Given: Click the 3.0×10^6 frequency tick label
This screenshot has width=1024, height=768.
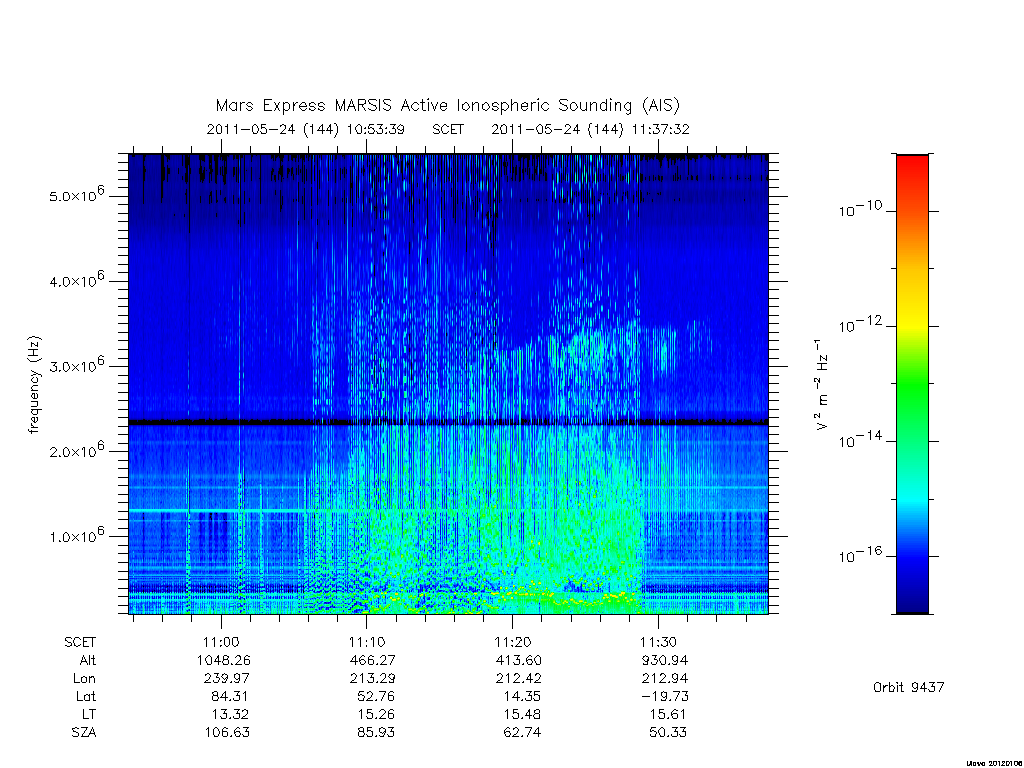Looking at the screenshot, I should (76, 365).
